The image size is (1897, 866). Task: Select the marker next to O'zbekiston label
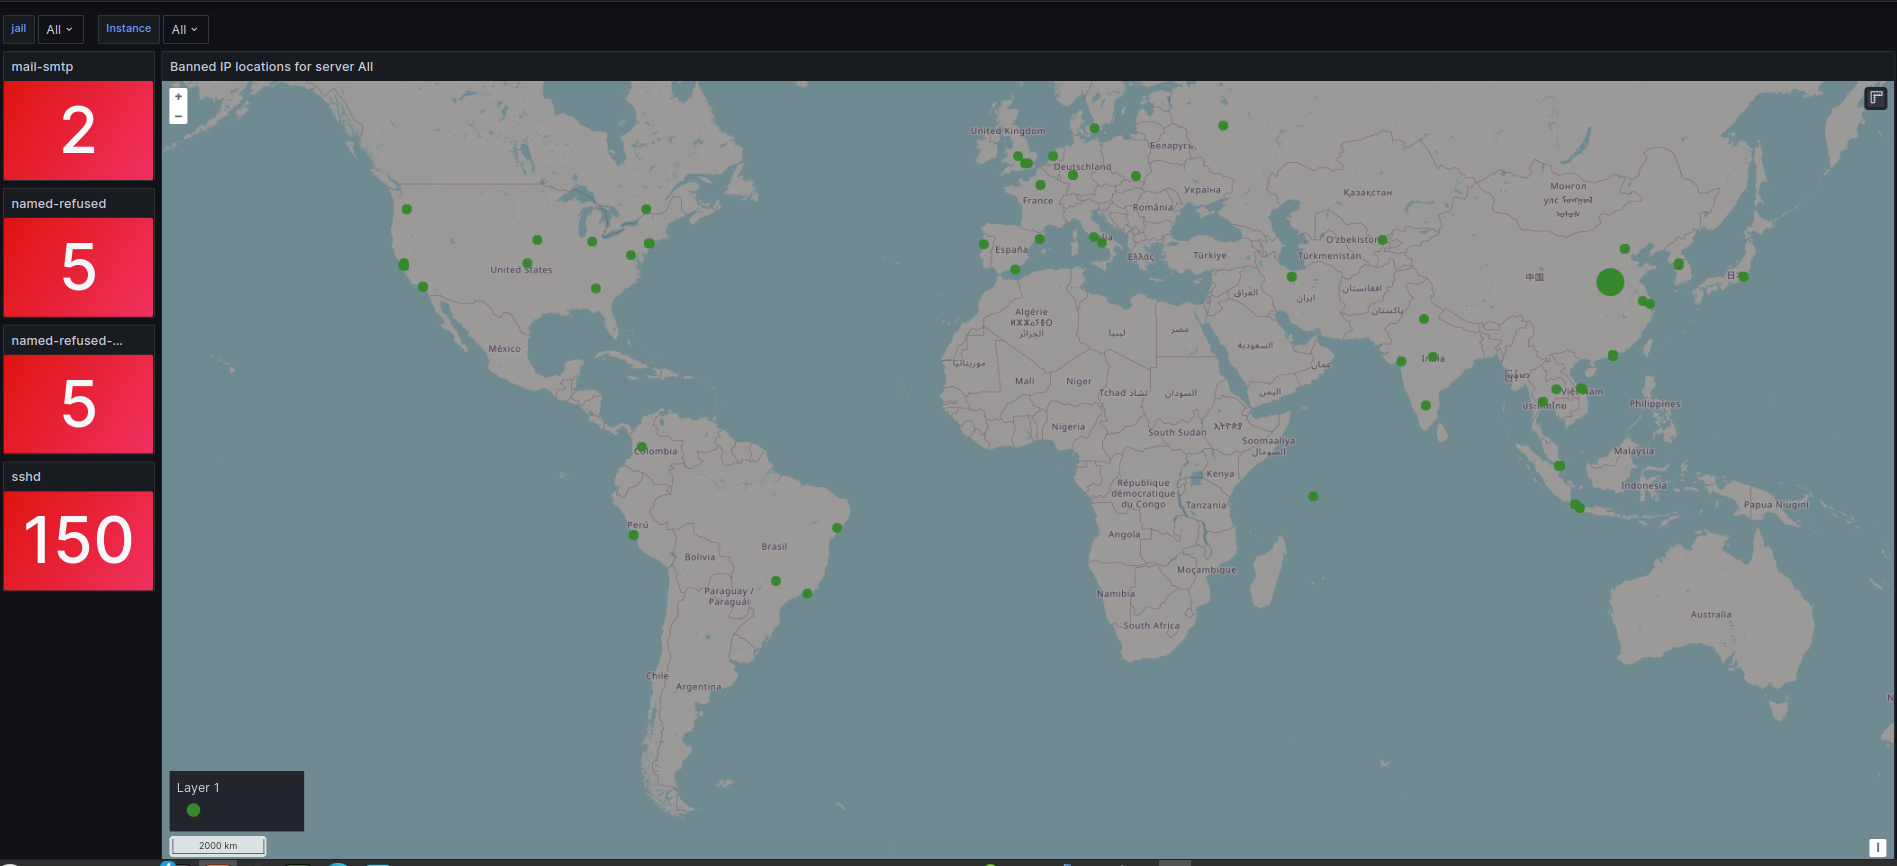point(1382,240)
